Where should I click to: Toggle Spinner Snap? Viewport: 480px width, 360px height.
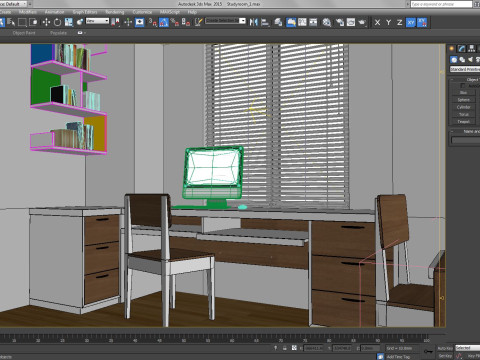186,22
